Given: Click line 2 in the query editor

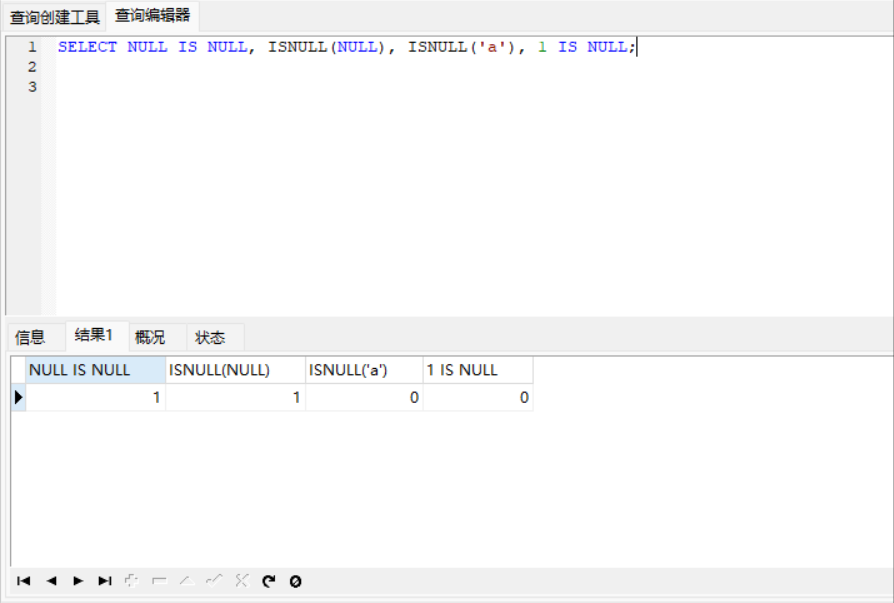Looking at the screenshot, I should point(300,67).
